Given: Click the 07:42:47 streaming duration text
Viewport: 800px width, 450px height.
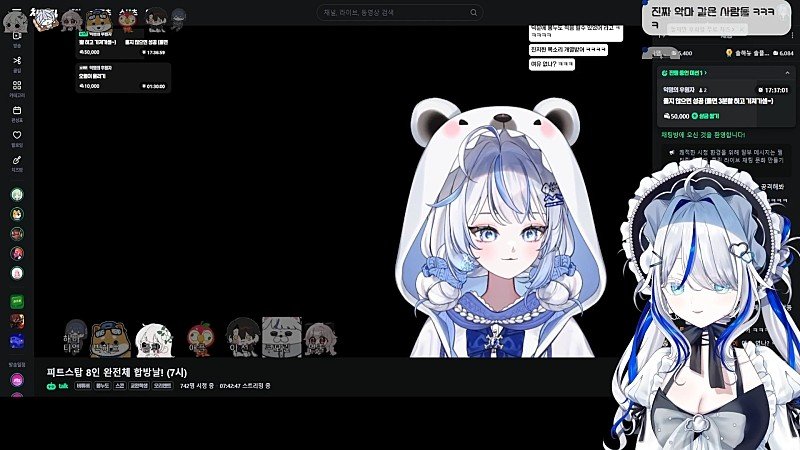Looking at the screenshot, I should coord(245,386).
